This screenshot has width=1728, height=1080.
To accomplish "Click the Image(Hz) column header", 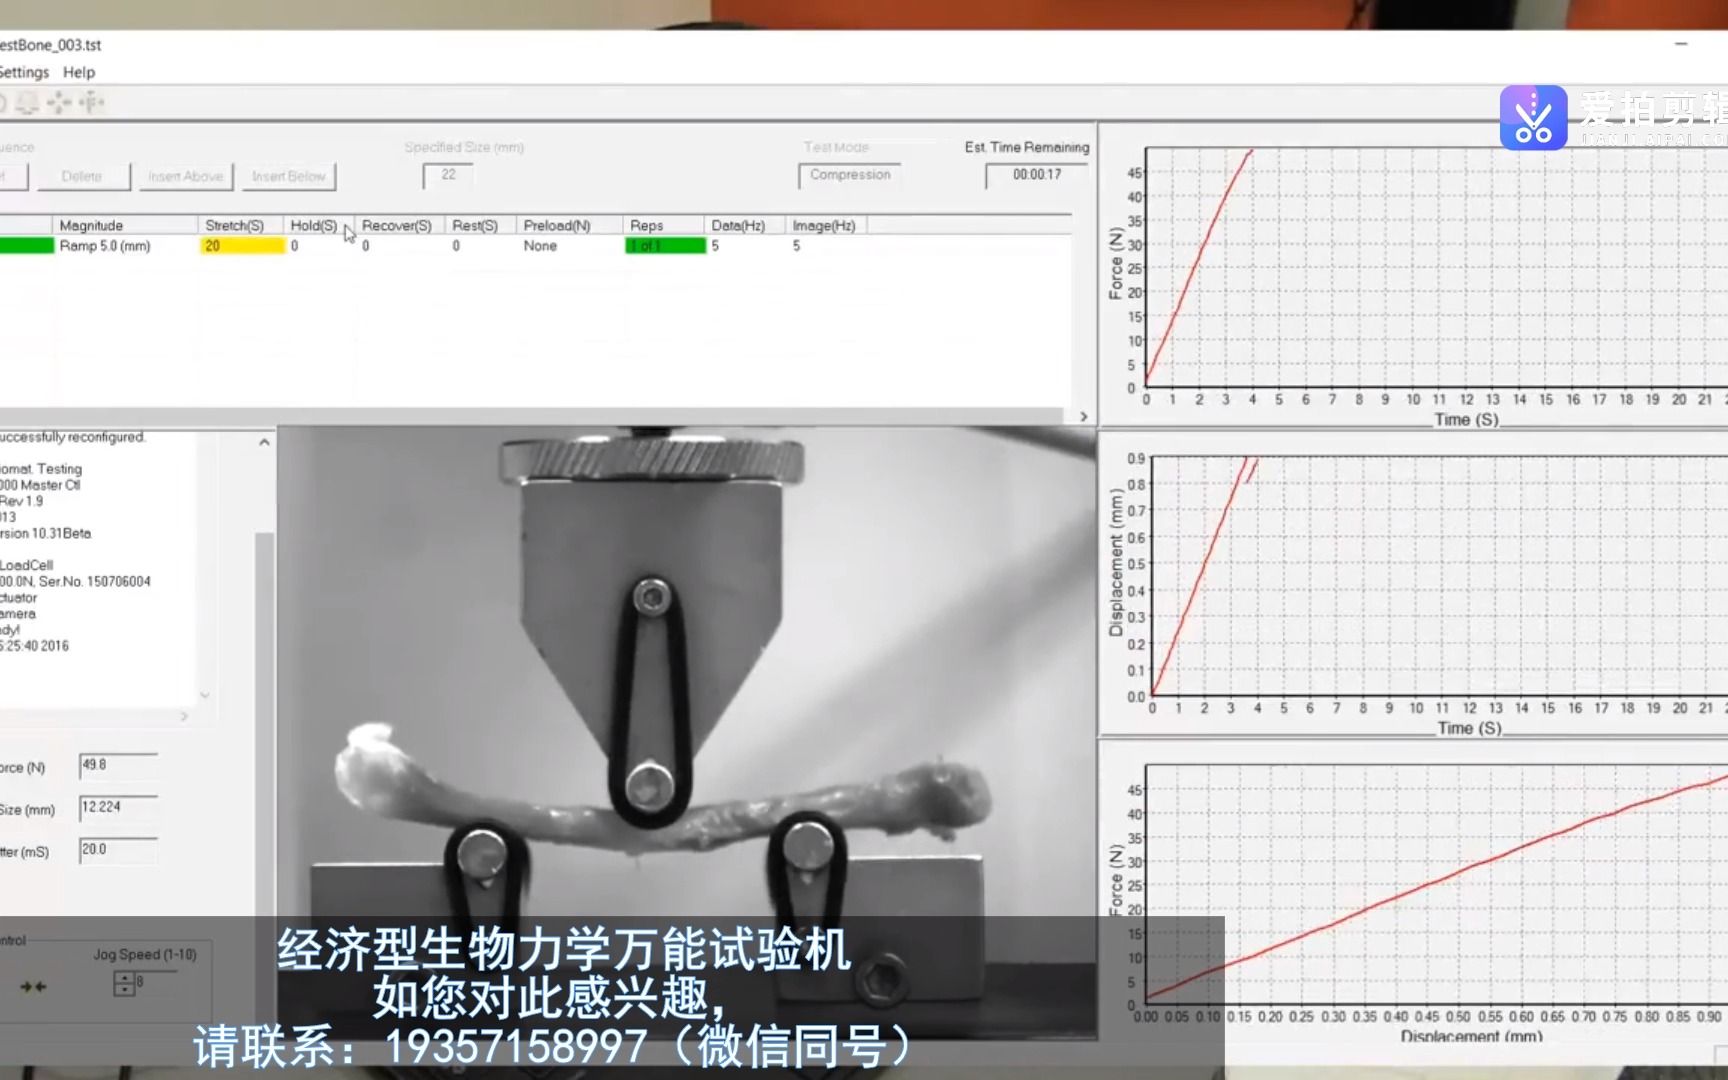I will click(826, 226).
